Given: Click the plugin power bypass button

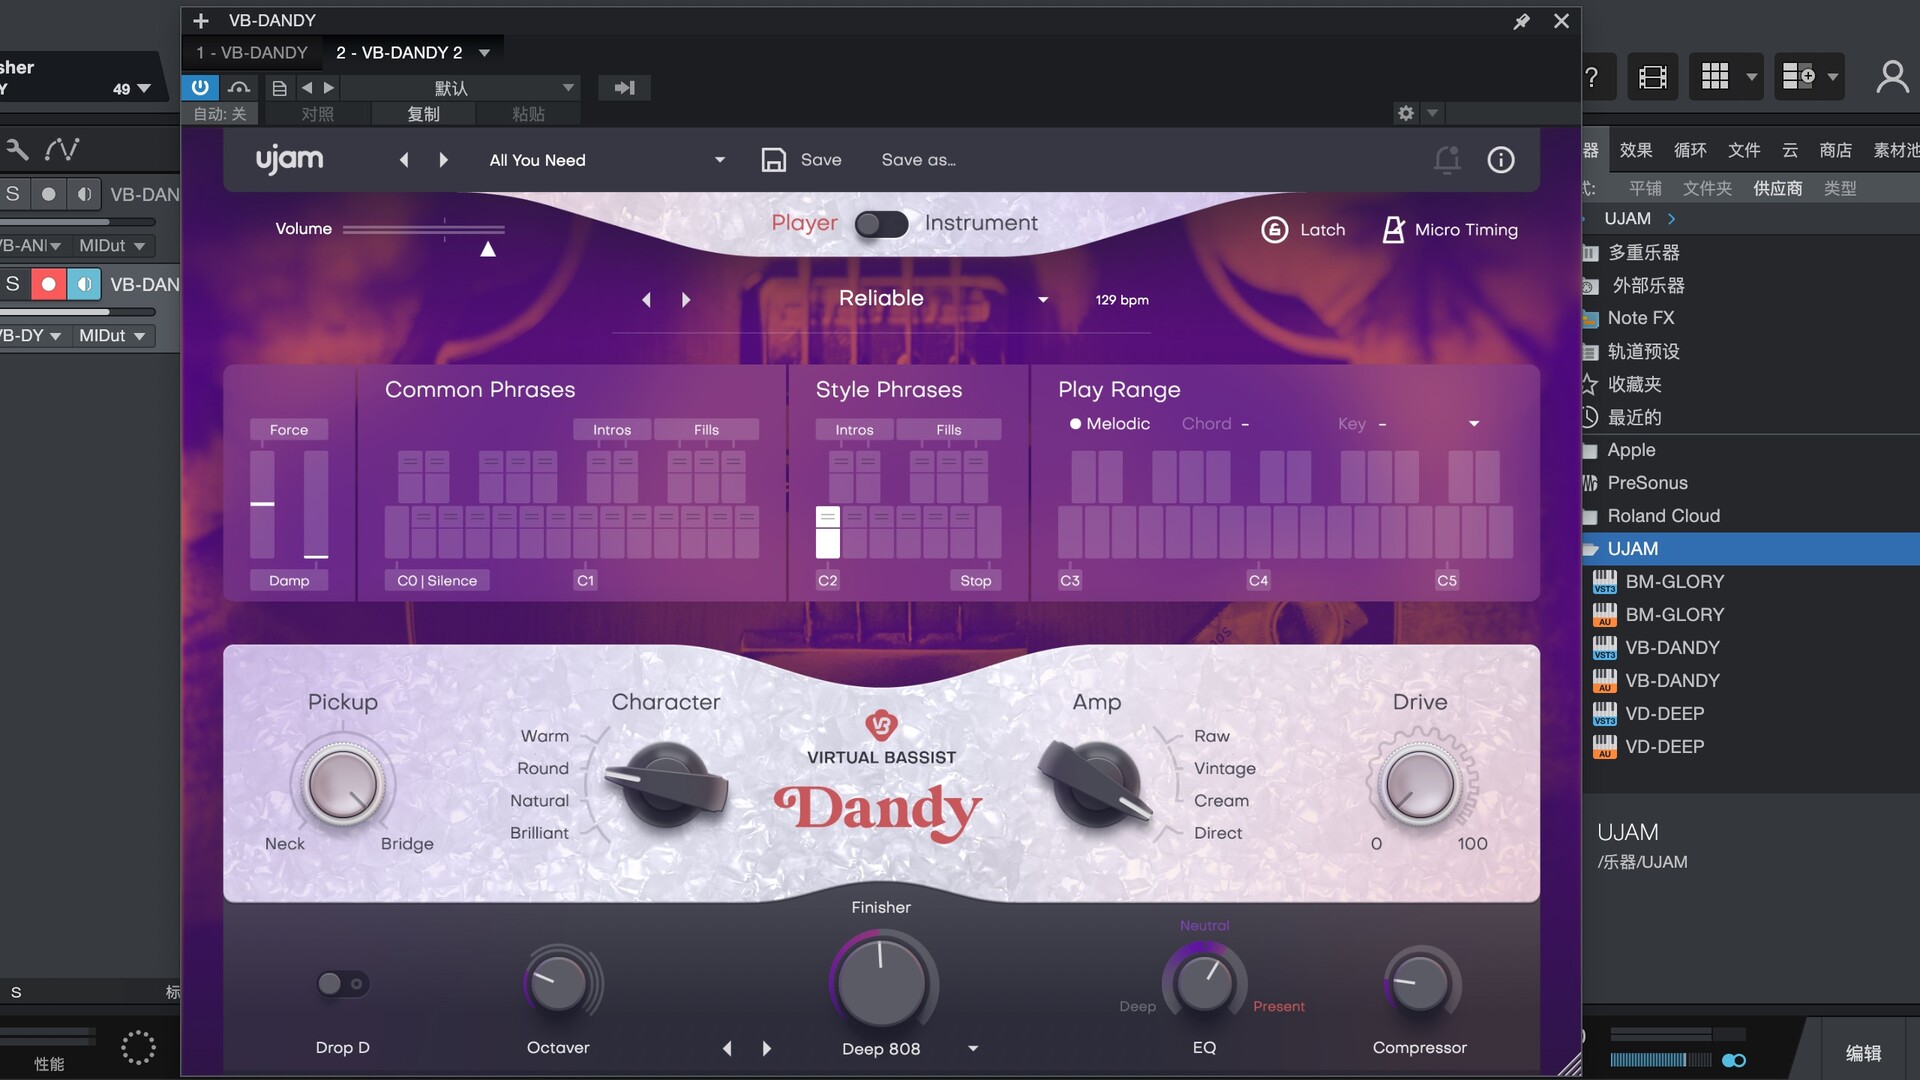Looking at the screenshot, I should tap(200, 87).
